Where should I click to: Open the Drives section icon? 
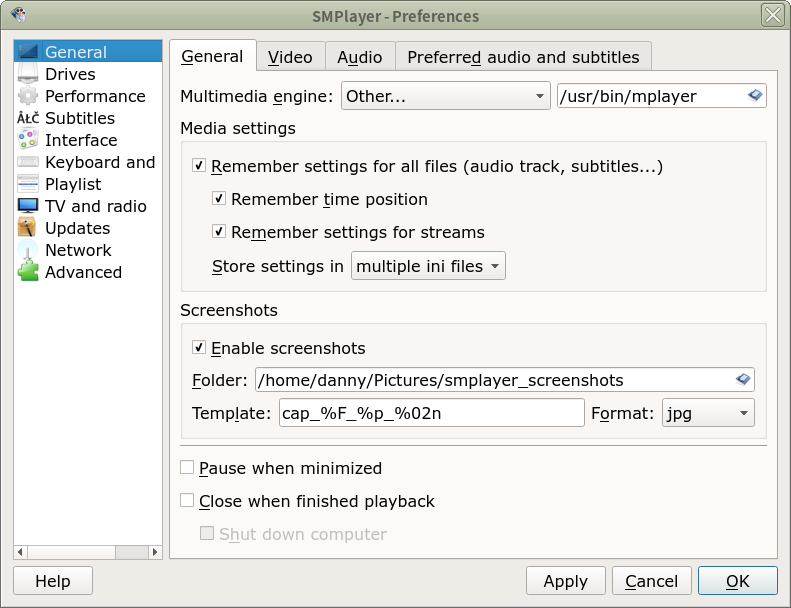pyautogui.click(x=28, y=74)
